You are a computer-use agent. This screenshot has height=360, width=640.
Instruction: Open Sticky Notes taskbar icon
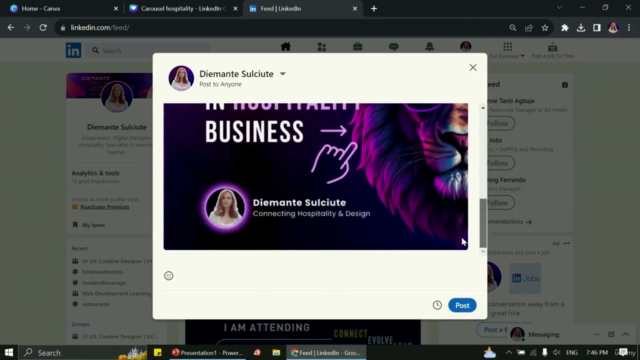(x=158, y=353)
